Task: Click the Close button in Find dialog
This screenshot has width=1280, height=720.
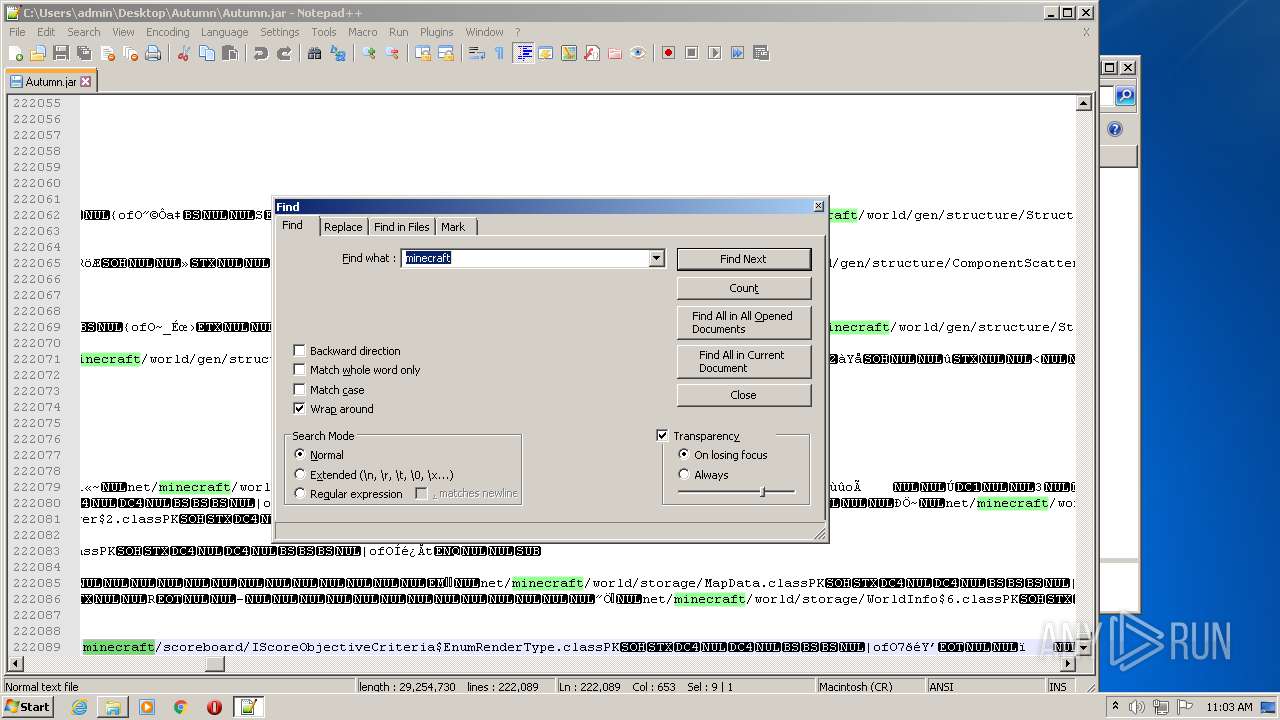Action: pos(744,395)
